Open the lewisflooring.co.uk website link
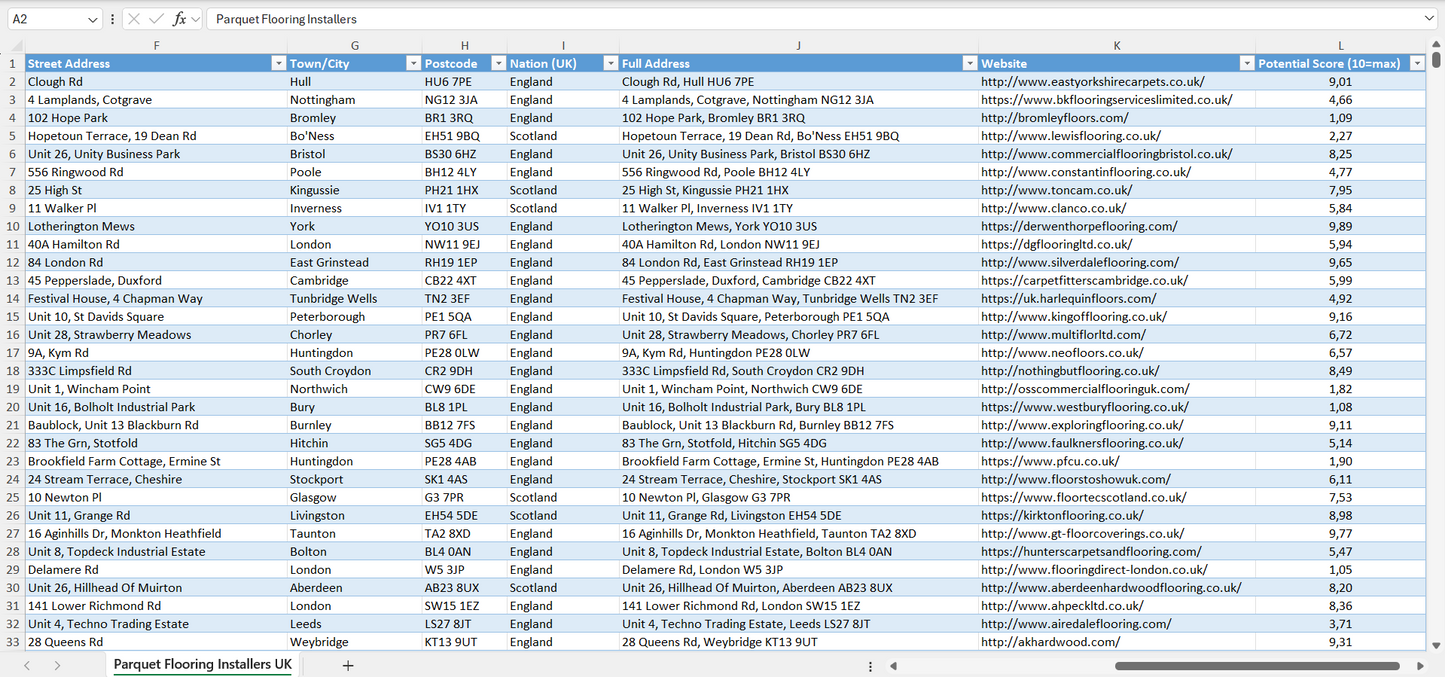This screenshot has height=677, width=1445. click(1070, 136)
